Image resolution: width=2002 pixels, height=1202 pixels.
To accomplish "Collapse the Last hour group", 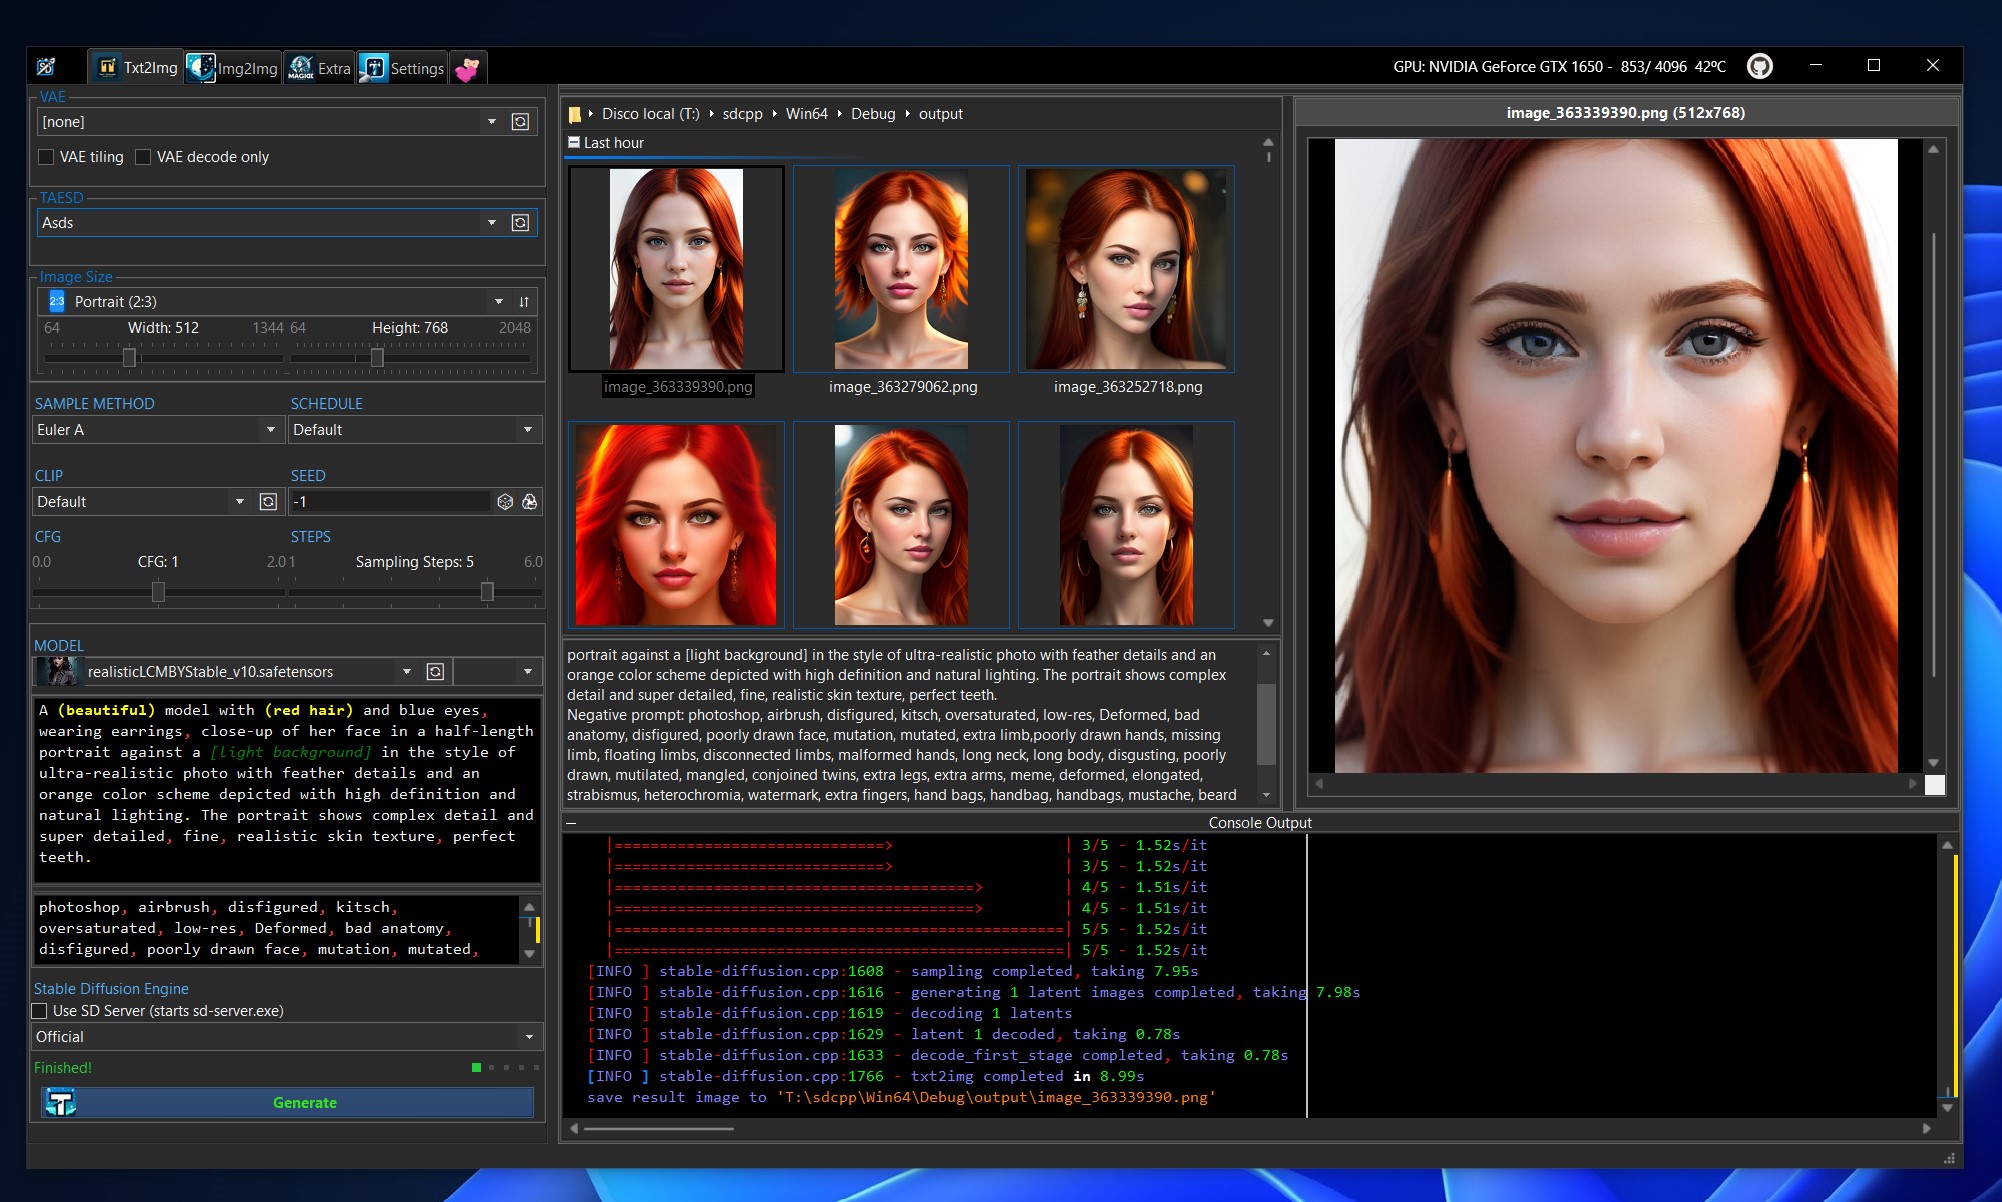I will click(574, 142).
